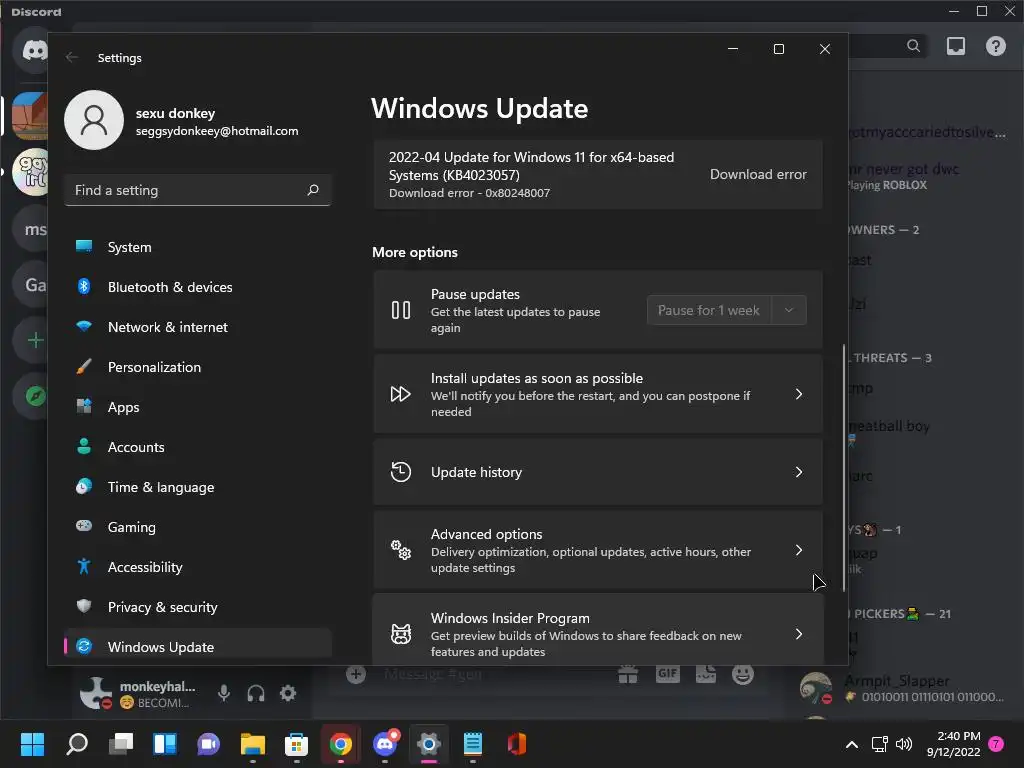This screenshot has width=1024, height=768.
Task: Click the Pause for 1 week button
Action: click(709, 310)
